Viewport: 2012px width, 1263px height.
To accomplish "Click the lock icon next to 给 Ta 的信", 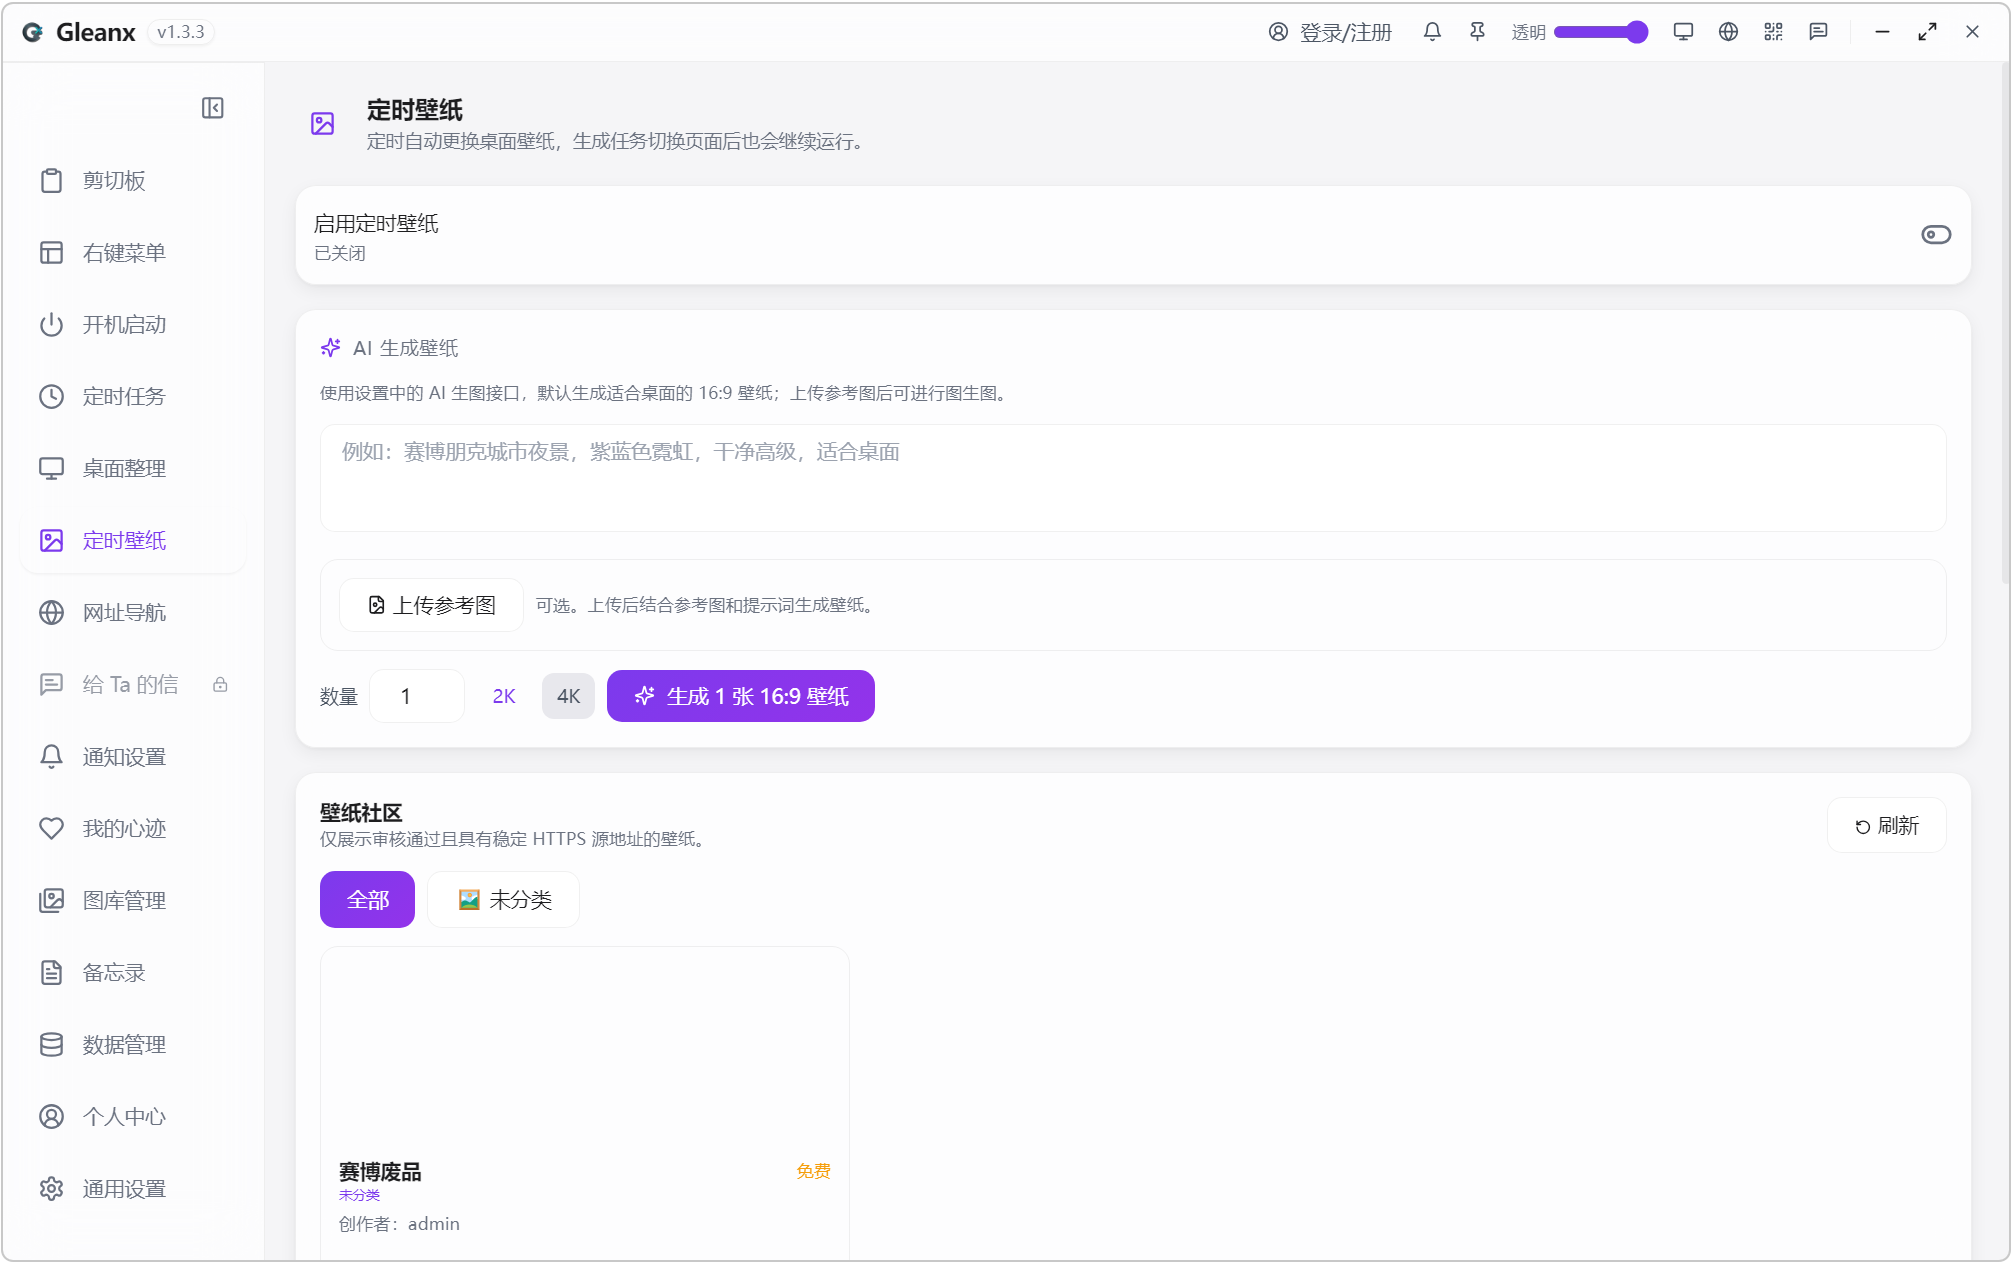I will point(220,685).
